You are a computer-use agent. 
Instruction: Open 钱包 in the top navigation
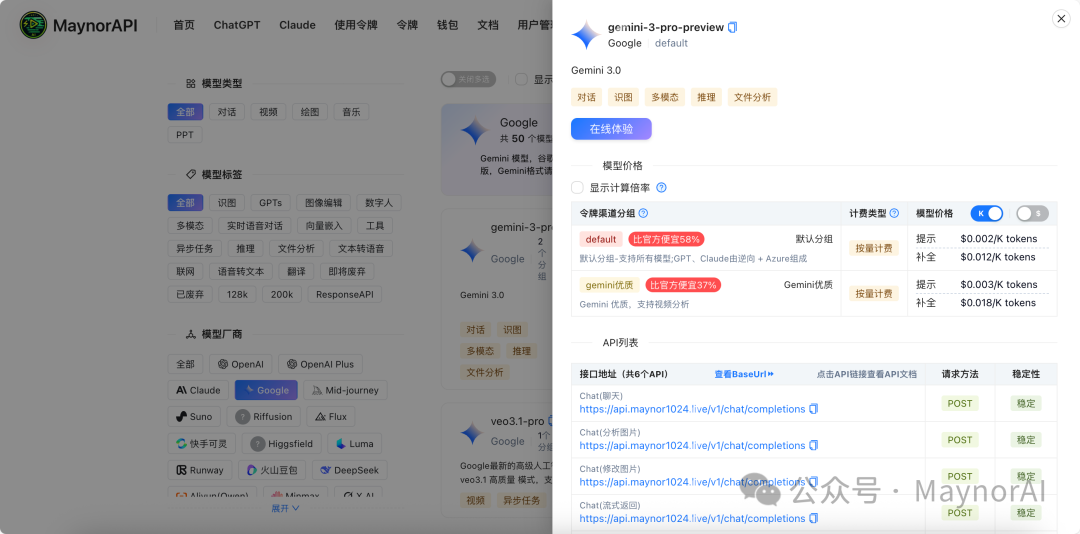[448, 25]
